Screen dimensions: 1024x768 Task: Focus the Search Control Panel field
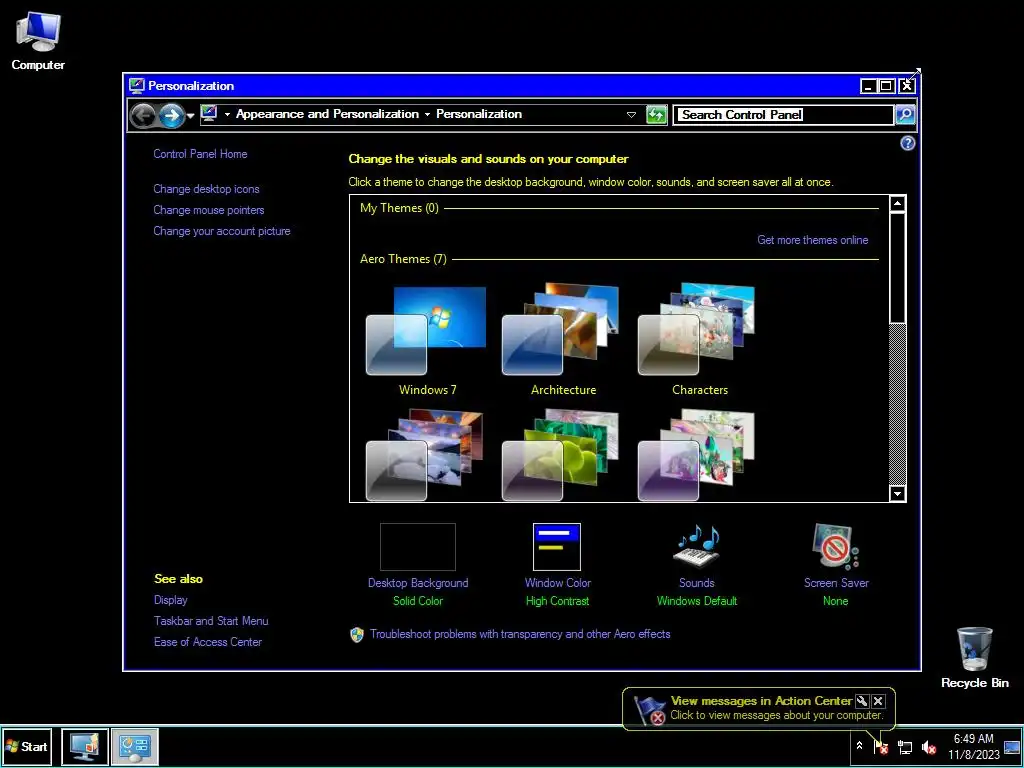point(783,114)
